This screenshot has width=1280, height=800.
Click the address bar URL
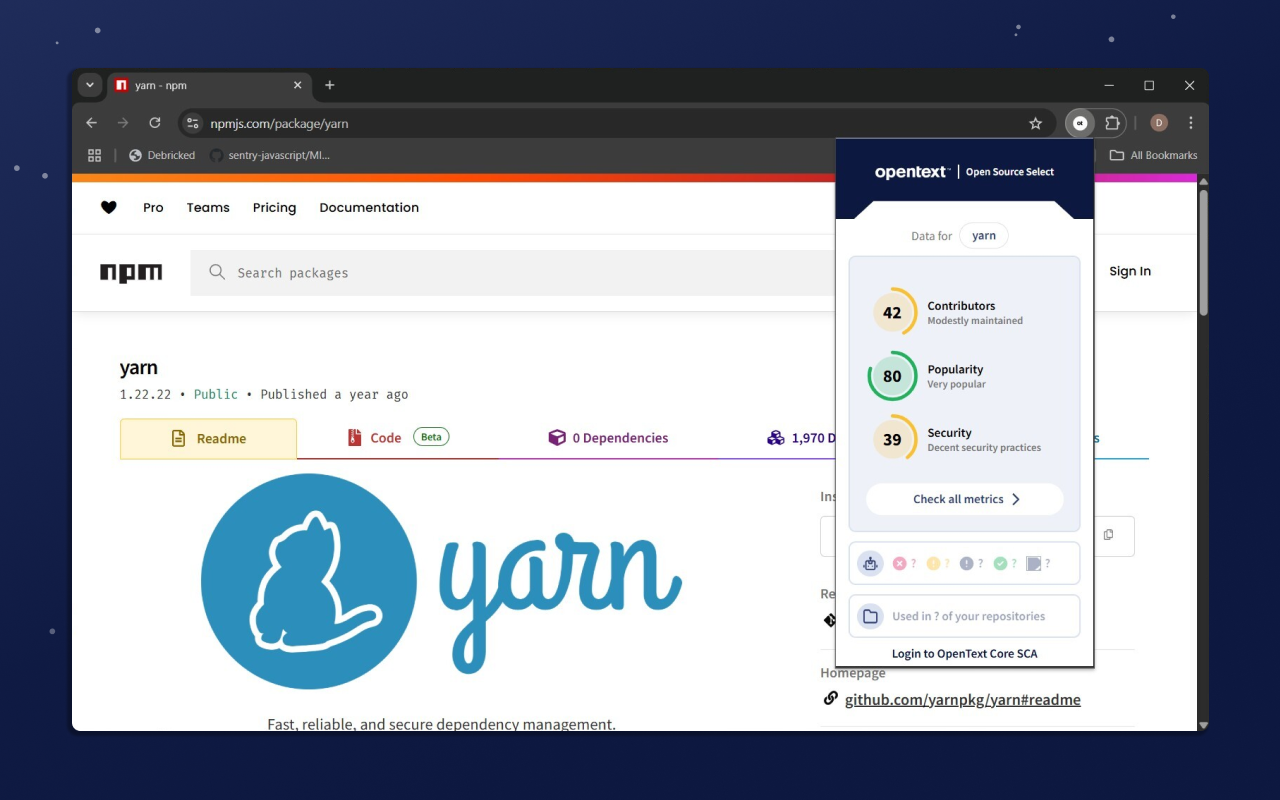click(x=279, y=124)
